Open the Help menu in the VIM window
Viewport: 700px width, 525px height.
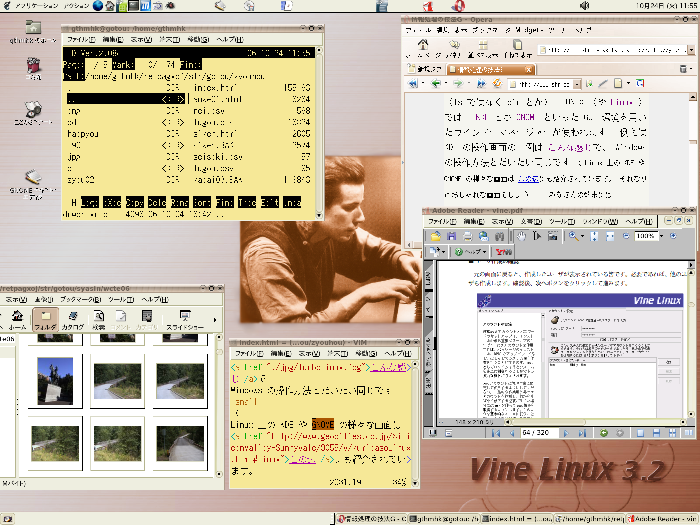click(397, 354)
